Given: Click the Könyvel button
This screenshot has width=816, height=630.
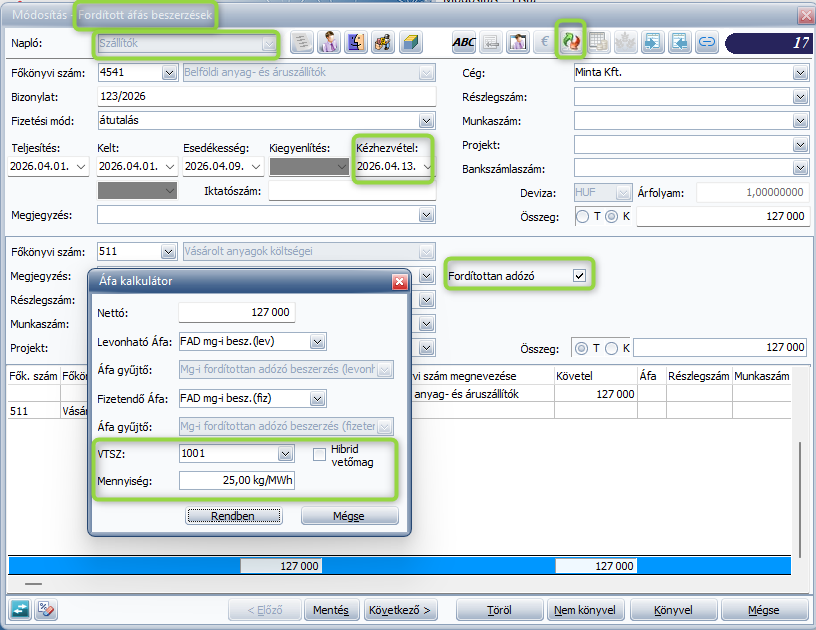Looking at the screenshot, I should (x=674, y=610).
